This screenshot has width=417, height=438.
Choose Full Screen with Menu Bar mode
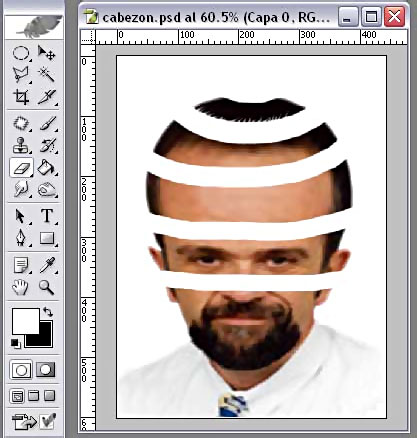pos(33,396)
